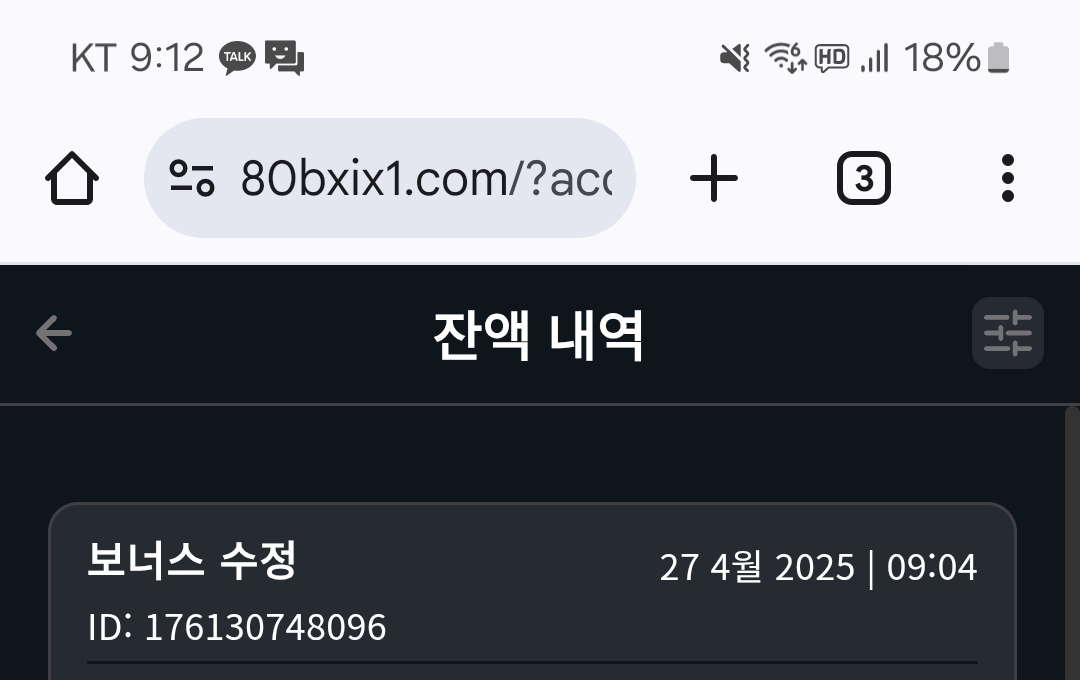The image size is (1080, 680).
Task: Select transaction ID 176130748096
Action: [237, 627]
